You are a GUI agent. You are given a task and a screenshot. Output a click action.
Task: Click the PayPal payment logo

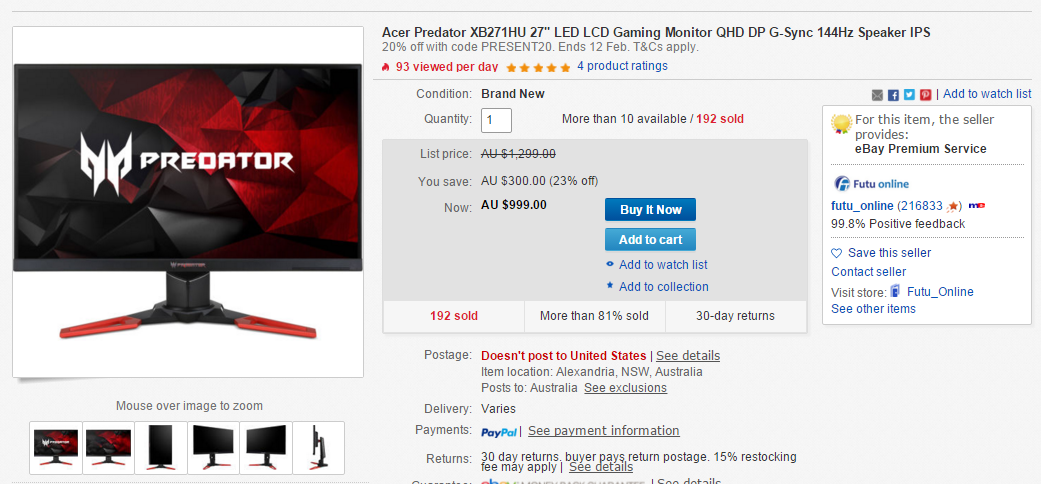(499, 432)
